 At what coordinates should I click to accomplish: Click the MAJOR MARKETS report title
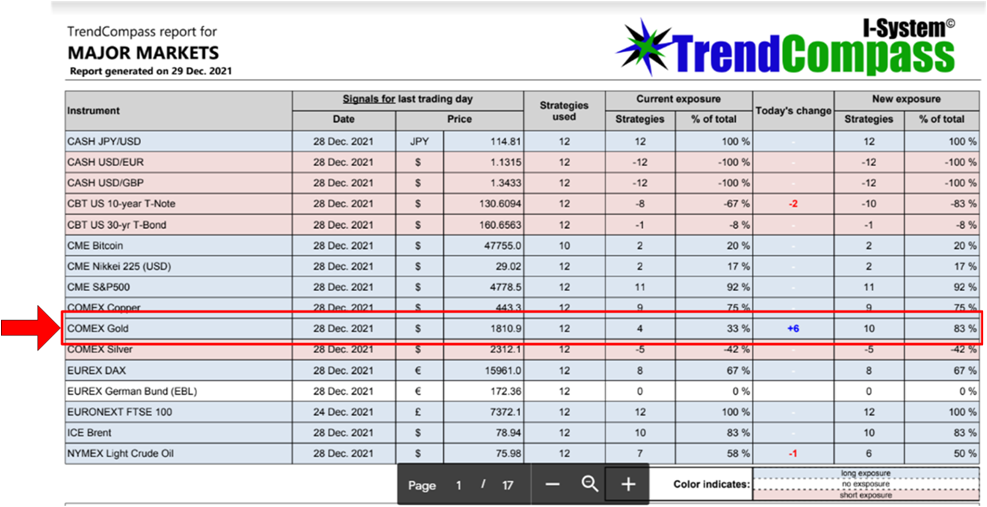click(143, 52)
